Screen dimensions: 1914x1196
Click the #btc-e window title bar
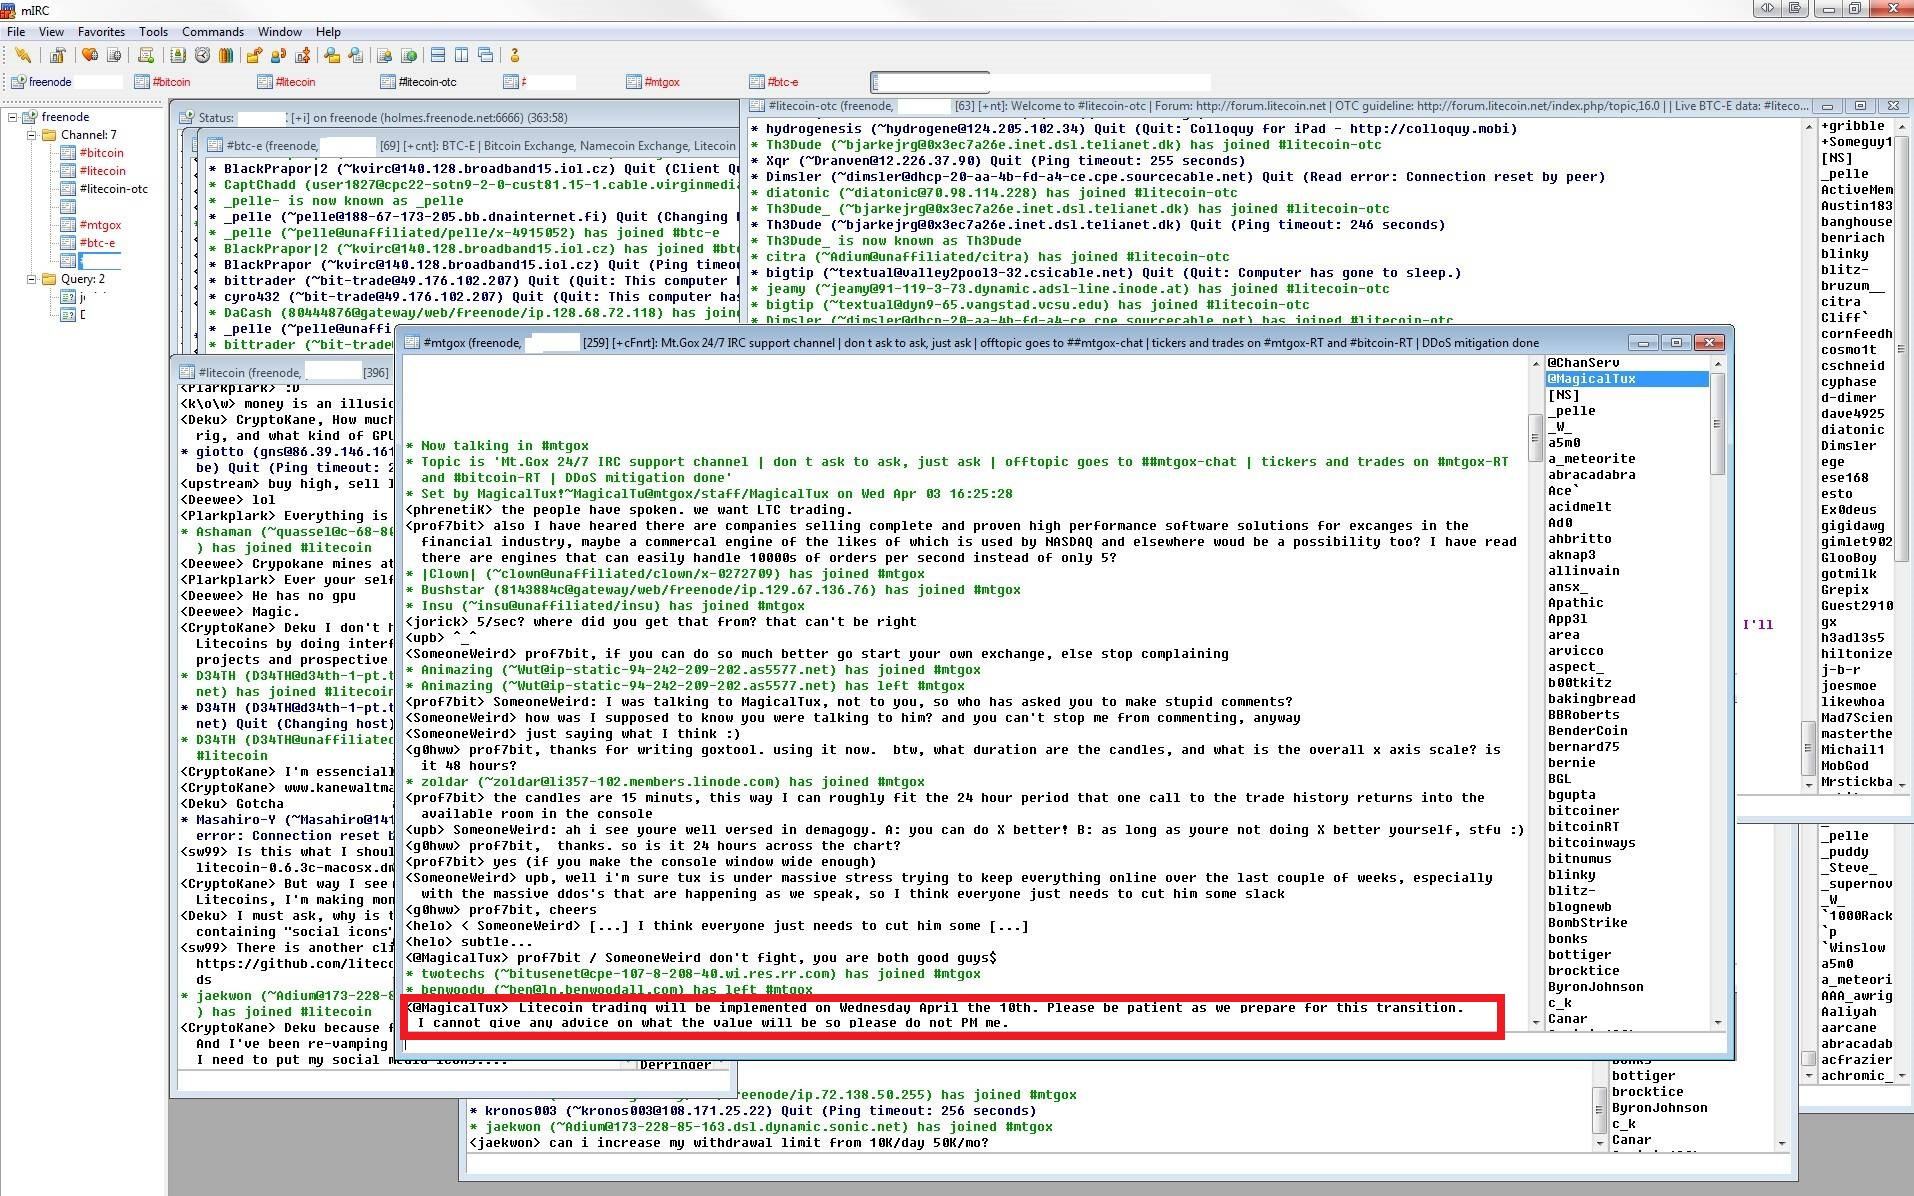point(470,146)
